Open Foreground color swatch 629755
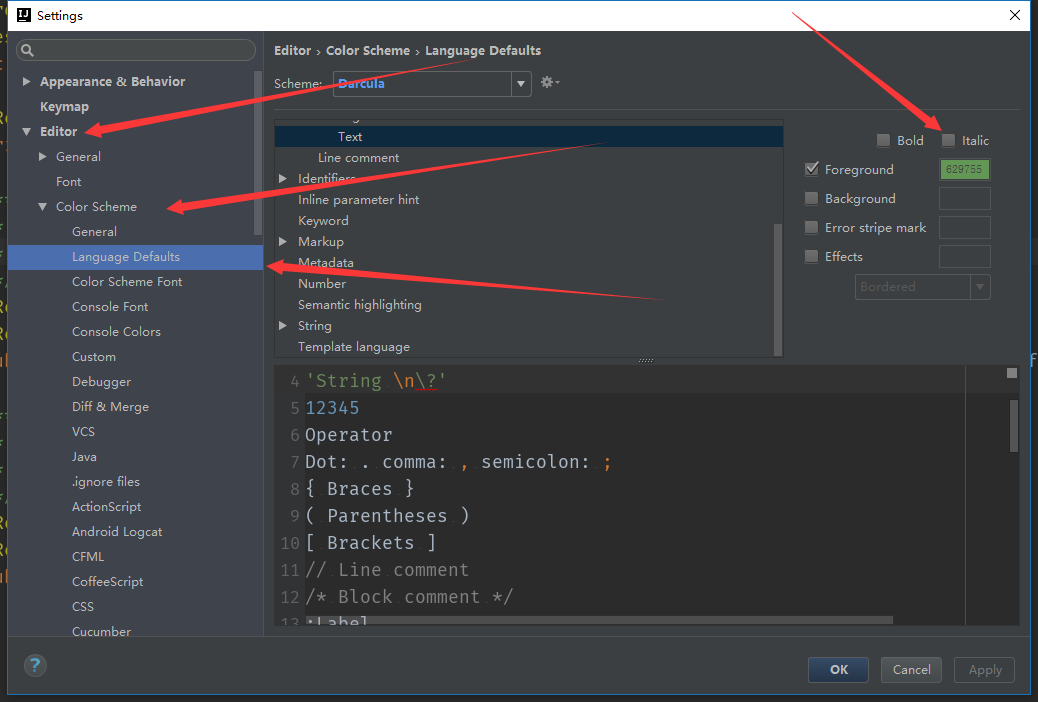 (965, 170)
